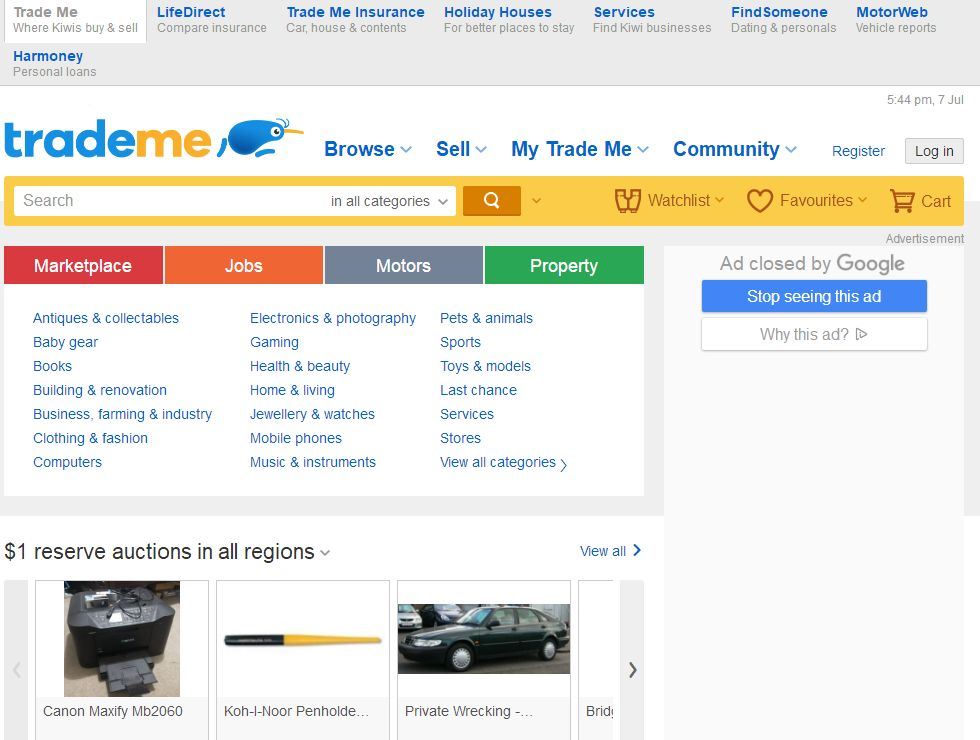Open Music & instruments category
Image resolution: width=980 pixels, height=740 pixels.
312,462
